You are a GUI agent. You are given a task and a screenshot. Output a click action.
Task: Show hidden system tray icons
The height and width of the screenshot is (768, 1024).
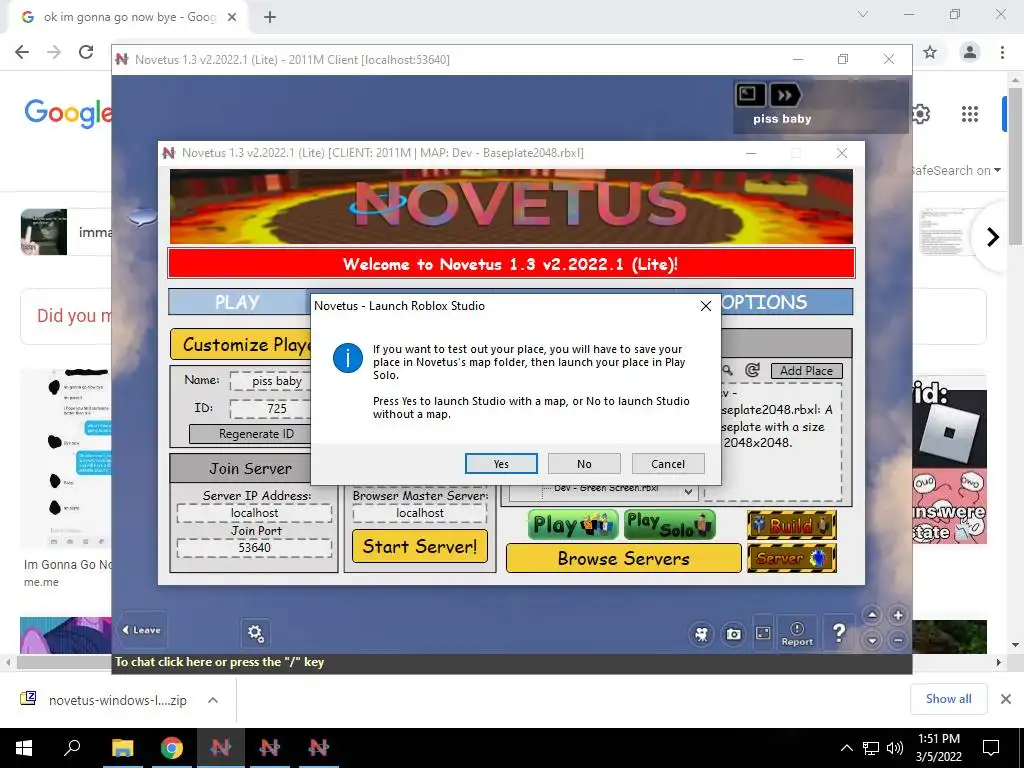(x=846, y=748)
